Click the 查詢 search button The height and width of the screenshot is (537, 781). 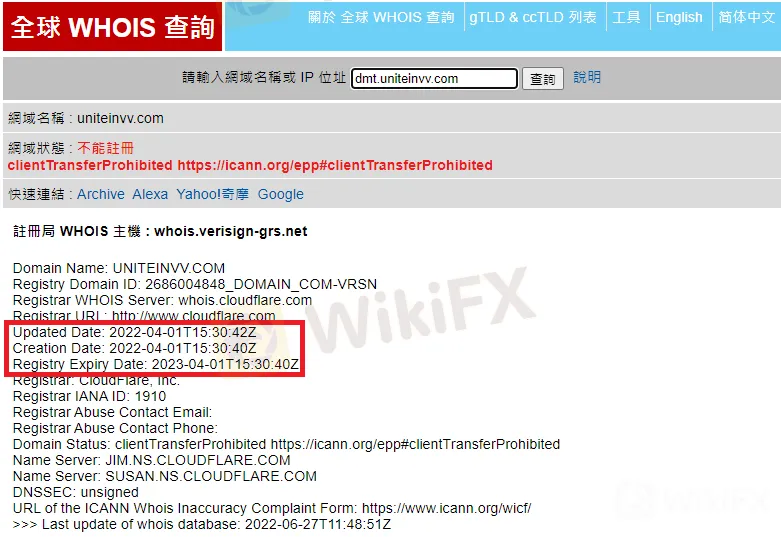pyautogui.click(x=542, y=79)
